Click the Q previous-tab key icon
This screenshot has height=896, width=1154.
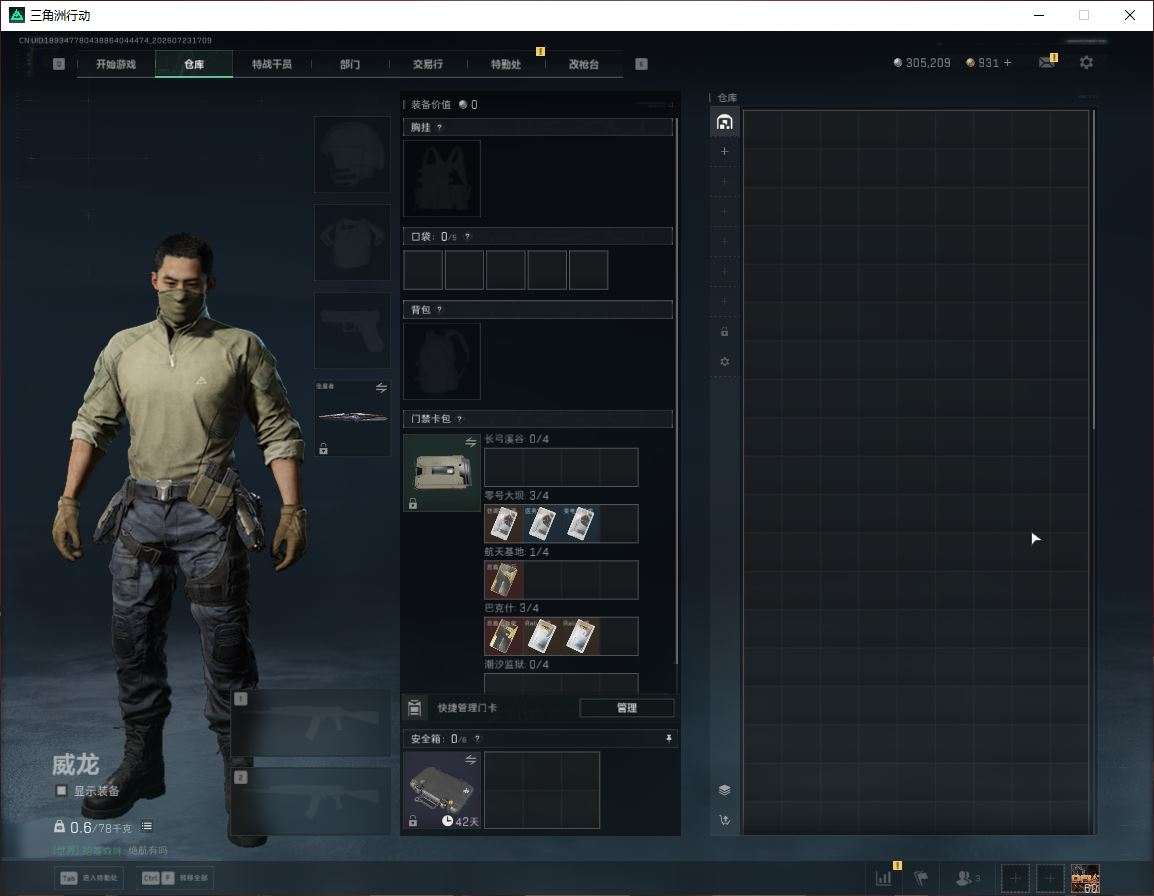tap(59, 64)
